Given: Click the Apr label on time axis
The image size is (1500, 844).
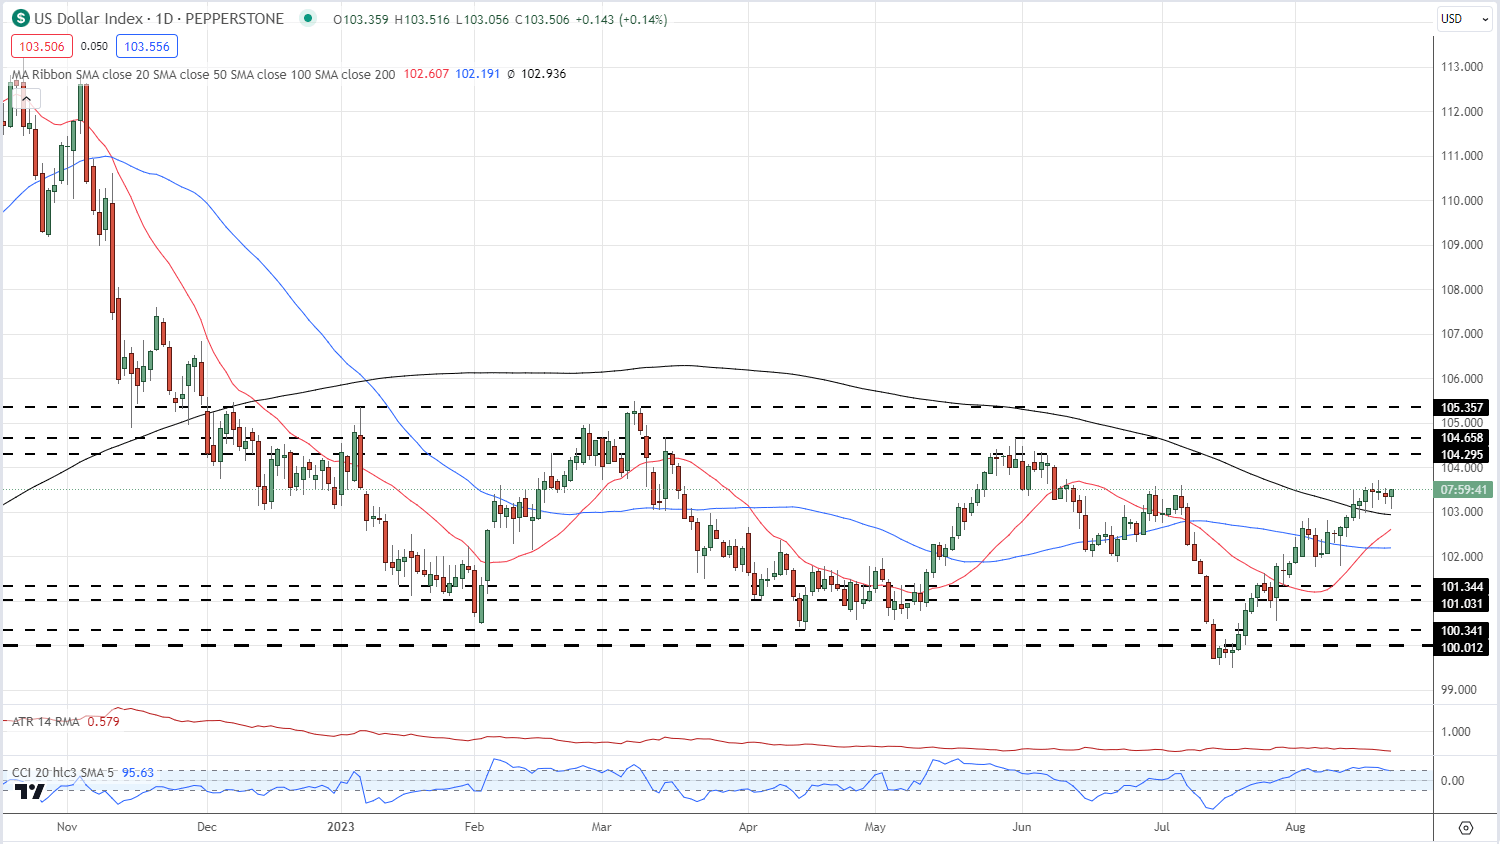Looking at the screenshot, I should coord(747,827).
